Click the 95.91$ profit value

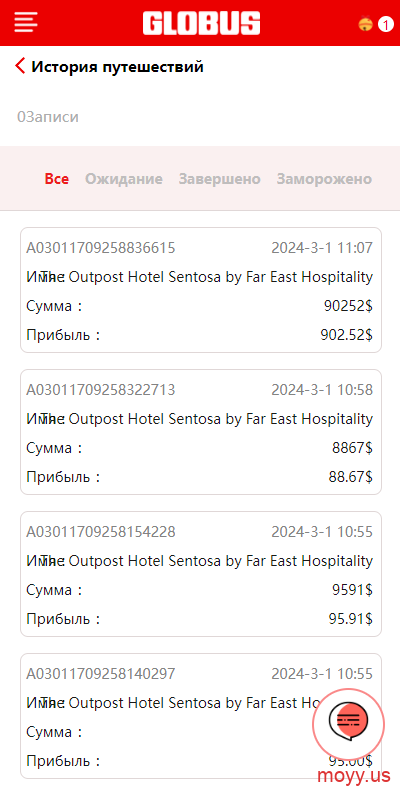[351, 619]
